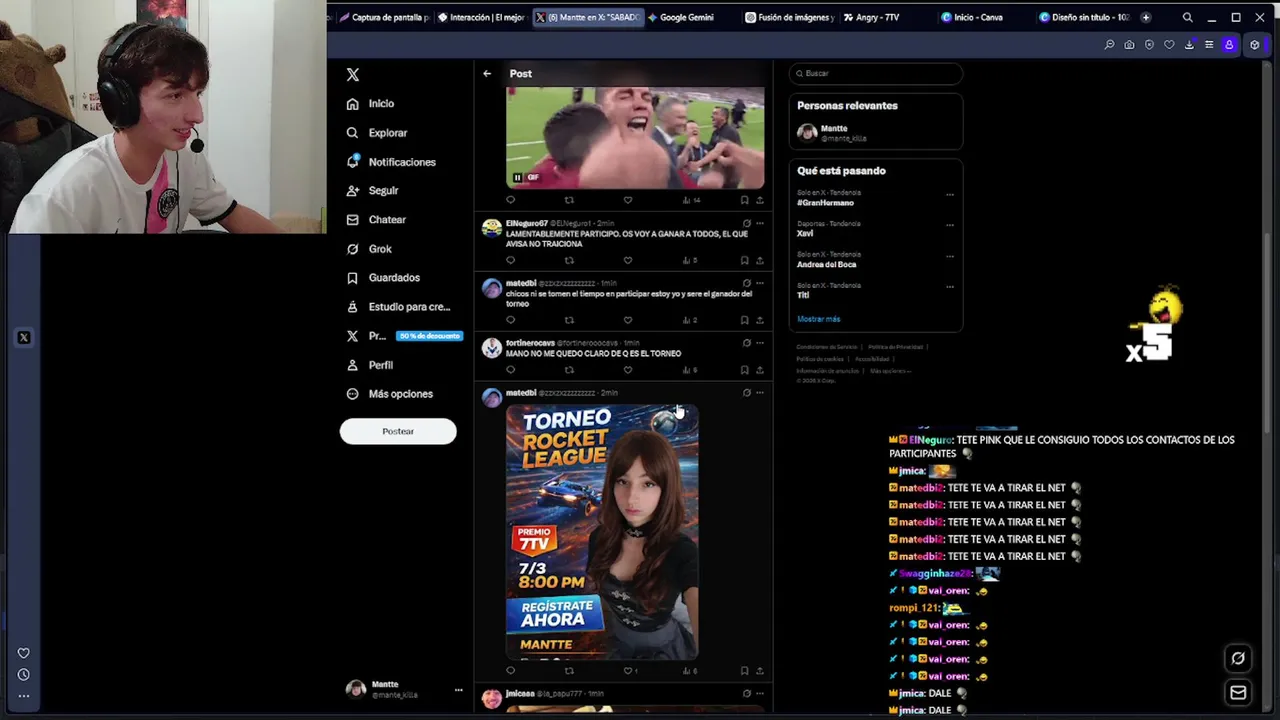Viewport: 1280px width, 720px height.
Task: Repost the GIF post
Action: pyautogui.click(x=569, y=200)
